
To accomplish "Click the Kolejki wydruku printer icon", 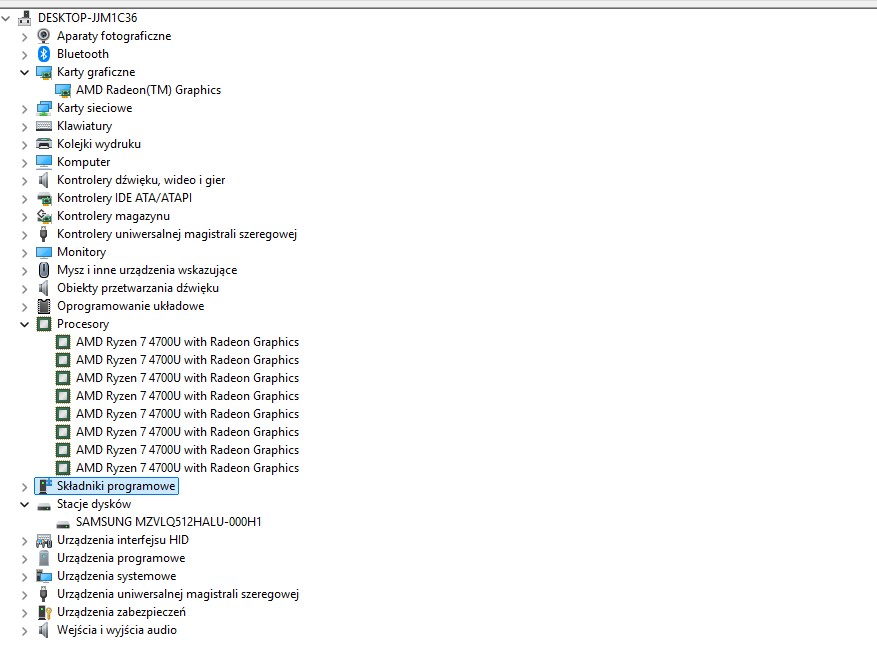I will coord(44,144).
